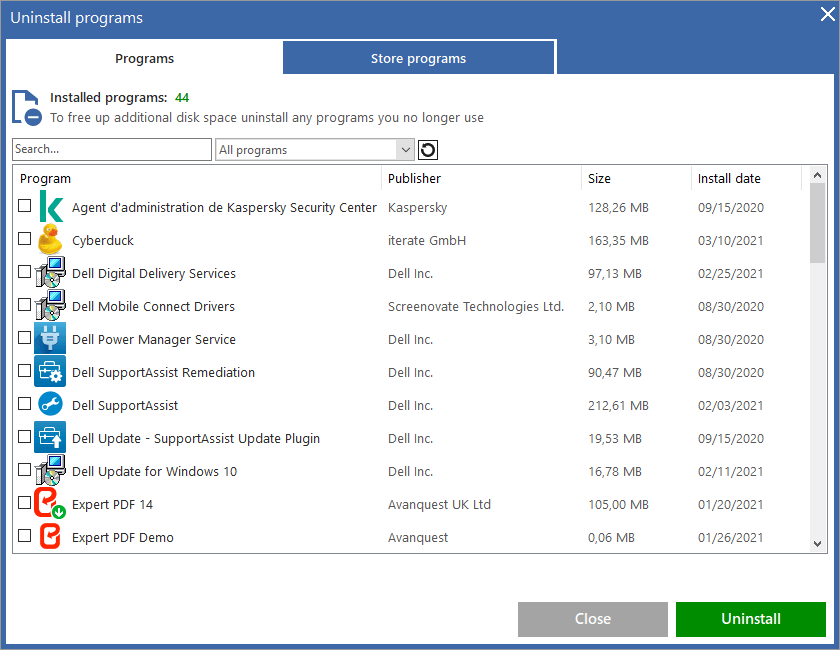Sort by the Publisher column header
Viewport: 840px width, 650px height.
tap(481, 178)
